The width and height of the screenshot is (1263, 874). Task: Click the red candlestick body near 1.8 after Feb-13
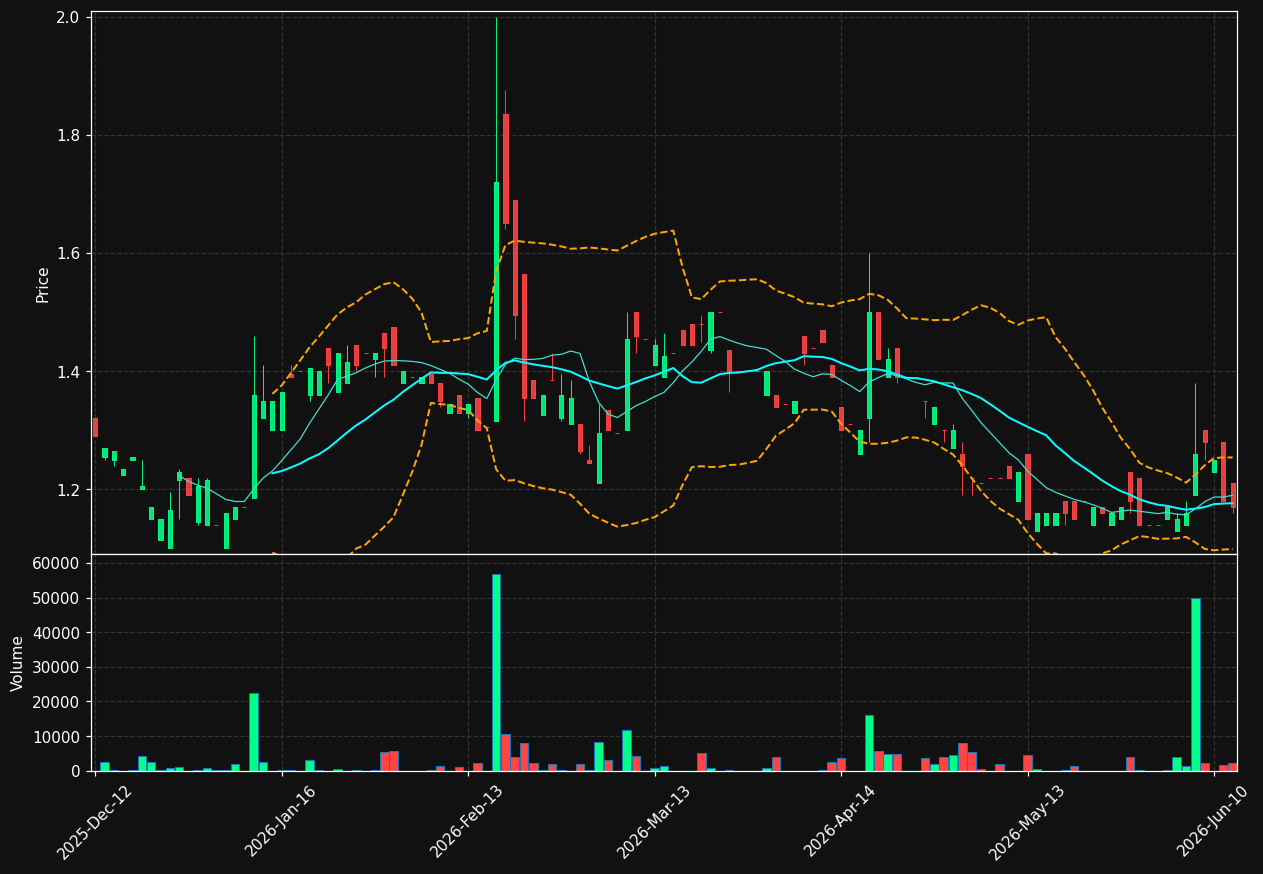[x=506, y=169]
